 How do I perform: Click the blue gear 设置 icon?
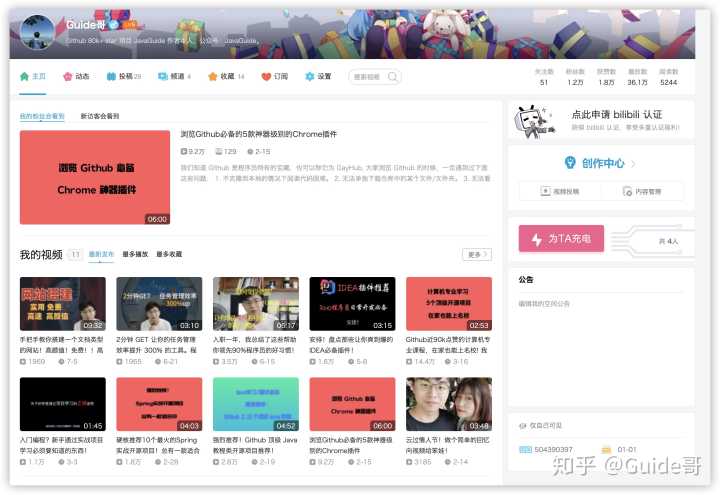point(309,76)
